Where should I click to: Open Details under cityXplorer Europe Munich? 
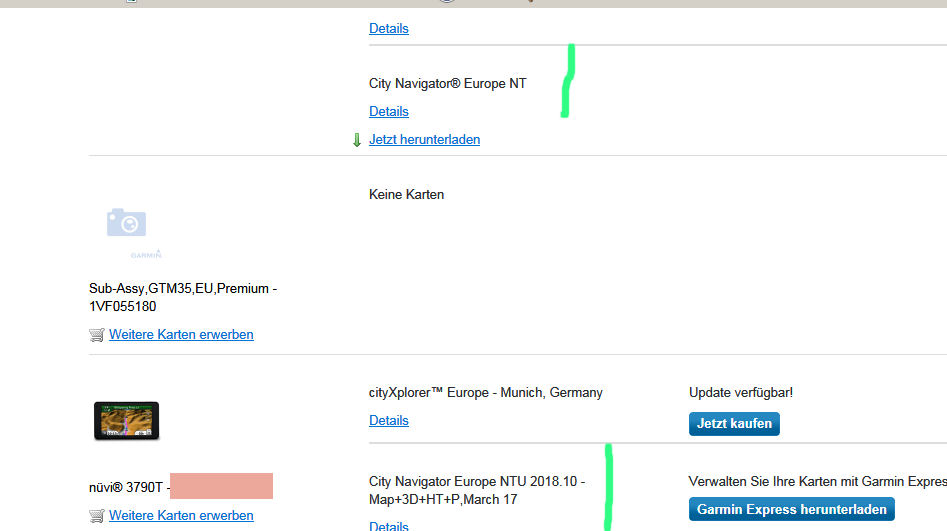388,420
